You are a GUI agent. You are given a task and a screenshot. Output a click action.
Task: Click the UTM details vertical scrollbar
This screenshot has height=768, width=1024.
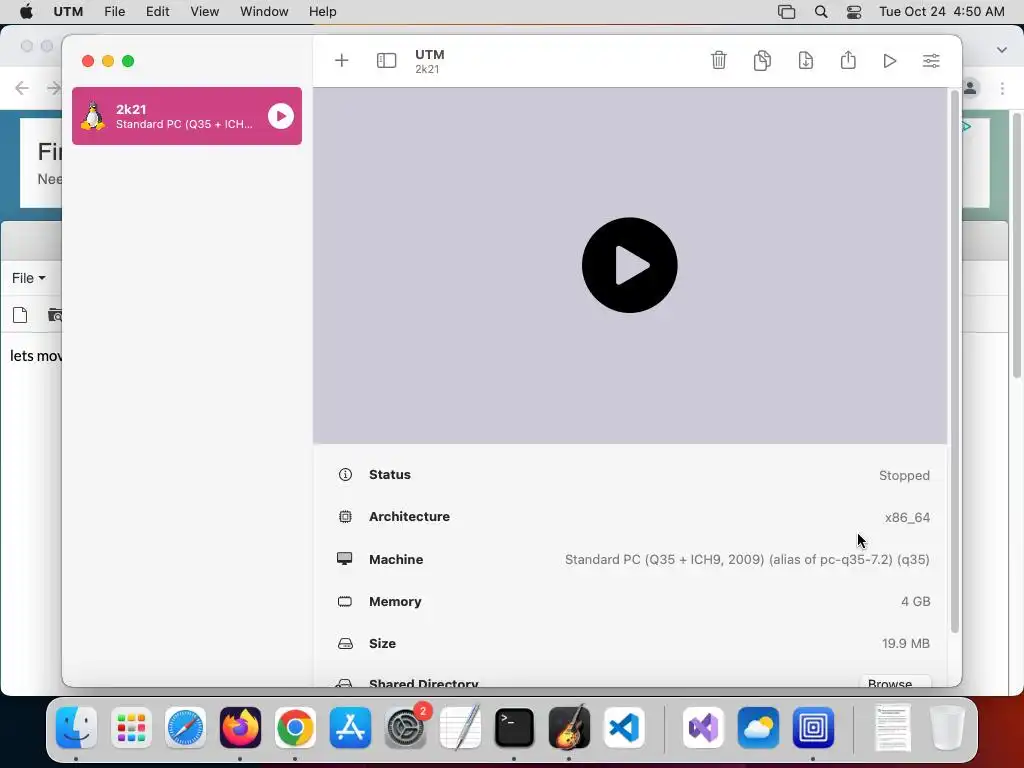(954, 362)
